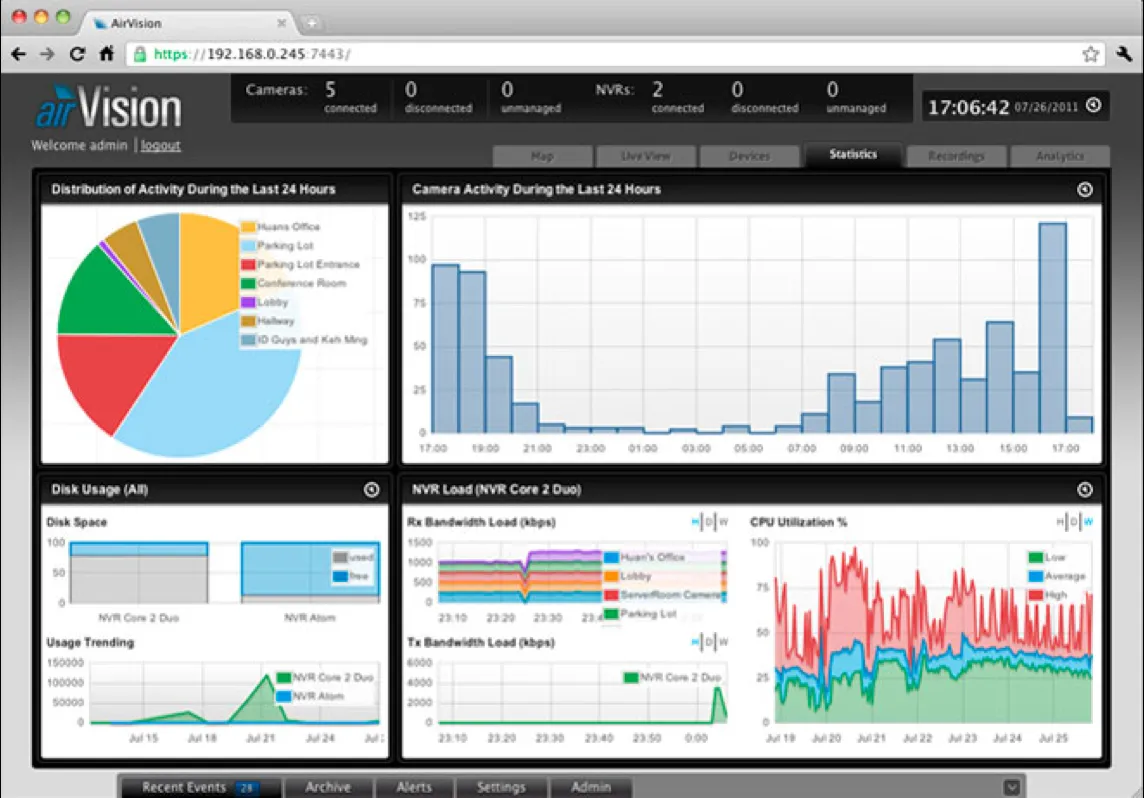Image resolution: width=1144 pixels, height=798 pixels.
Task: Click the clock icon beside the date
Action: tap(1093, 105)
